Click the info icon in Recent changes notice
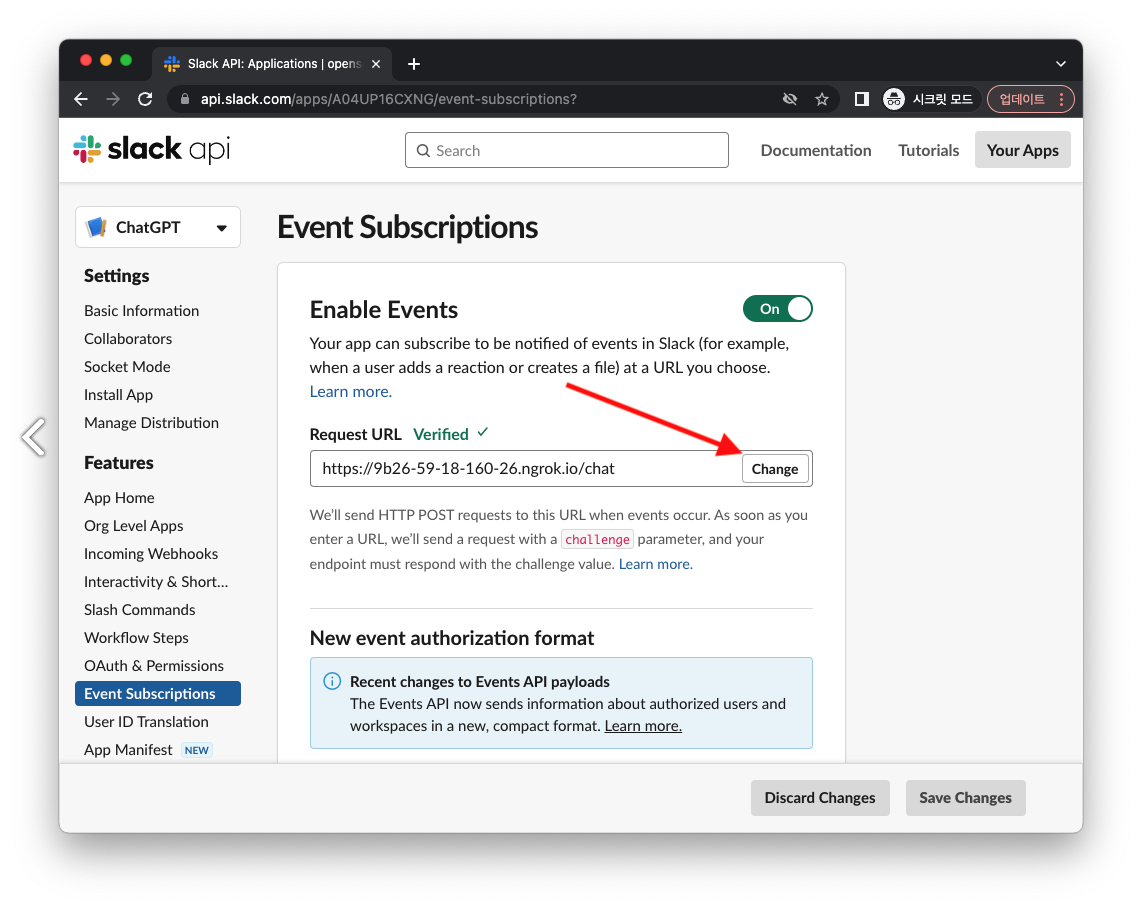The width and height of the screenshot is (1136, 901). point(332,681)
